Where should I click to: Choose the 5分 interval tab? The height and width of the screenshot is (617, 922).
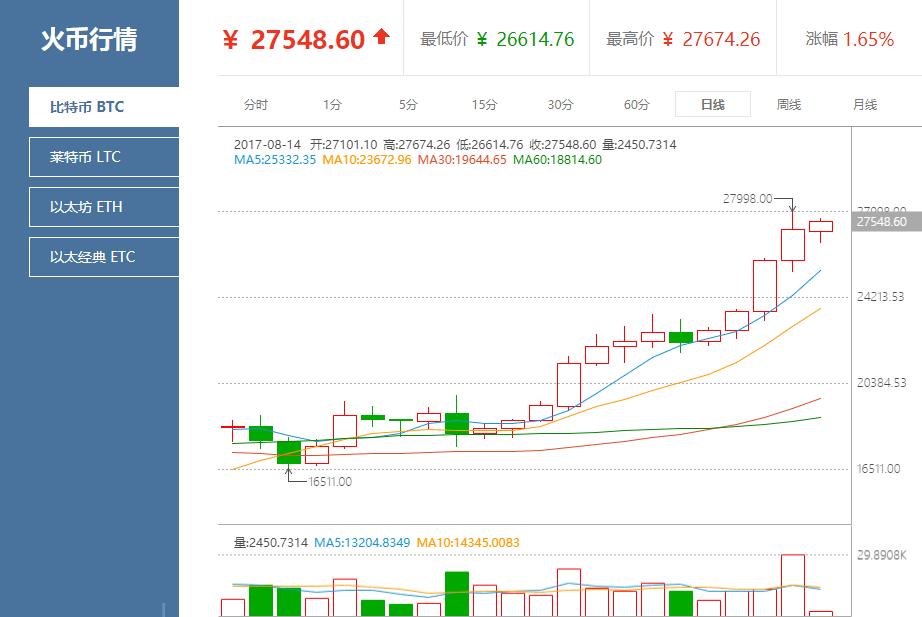[408, 105]
